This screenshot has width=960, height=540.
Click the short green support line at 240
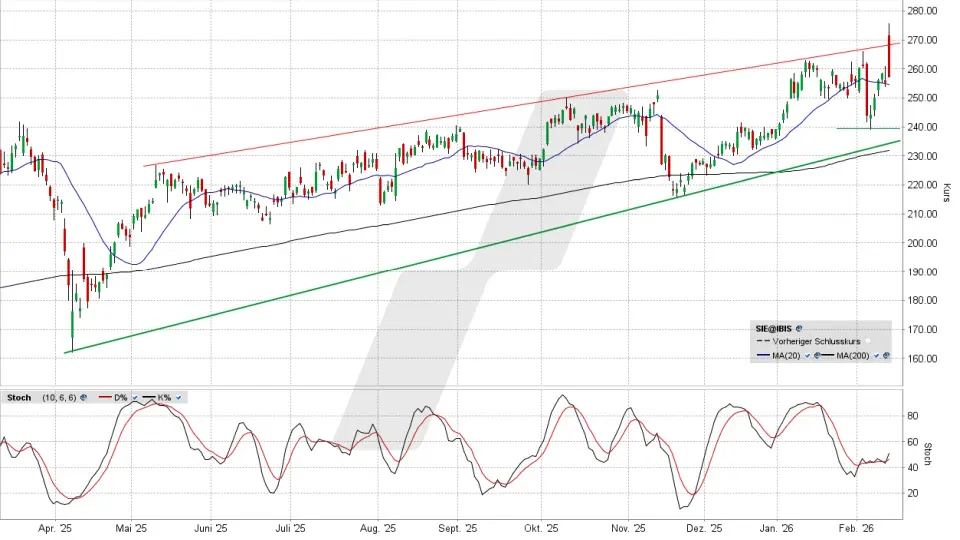pos(868,128)
